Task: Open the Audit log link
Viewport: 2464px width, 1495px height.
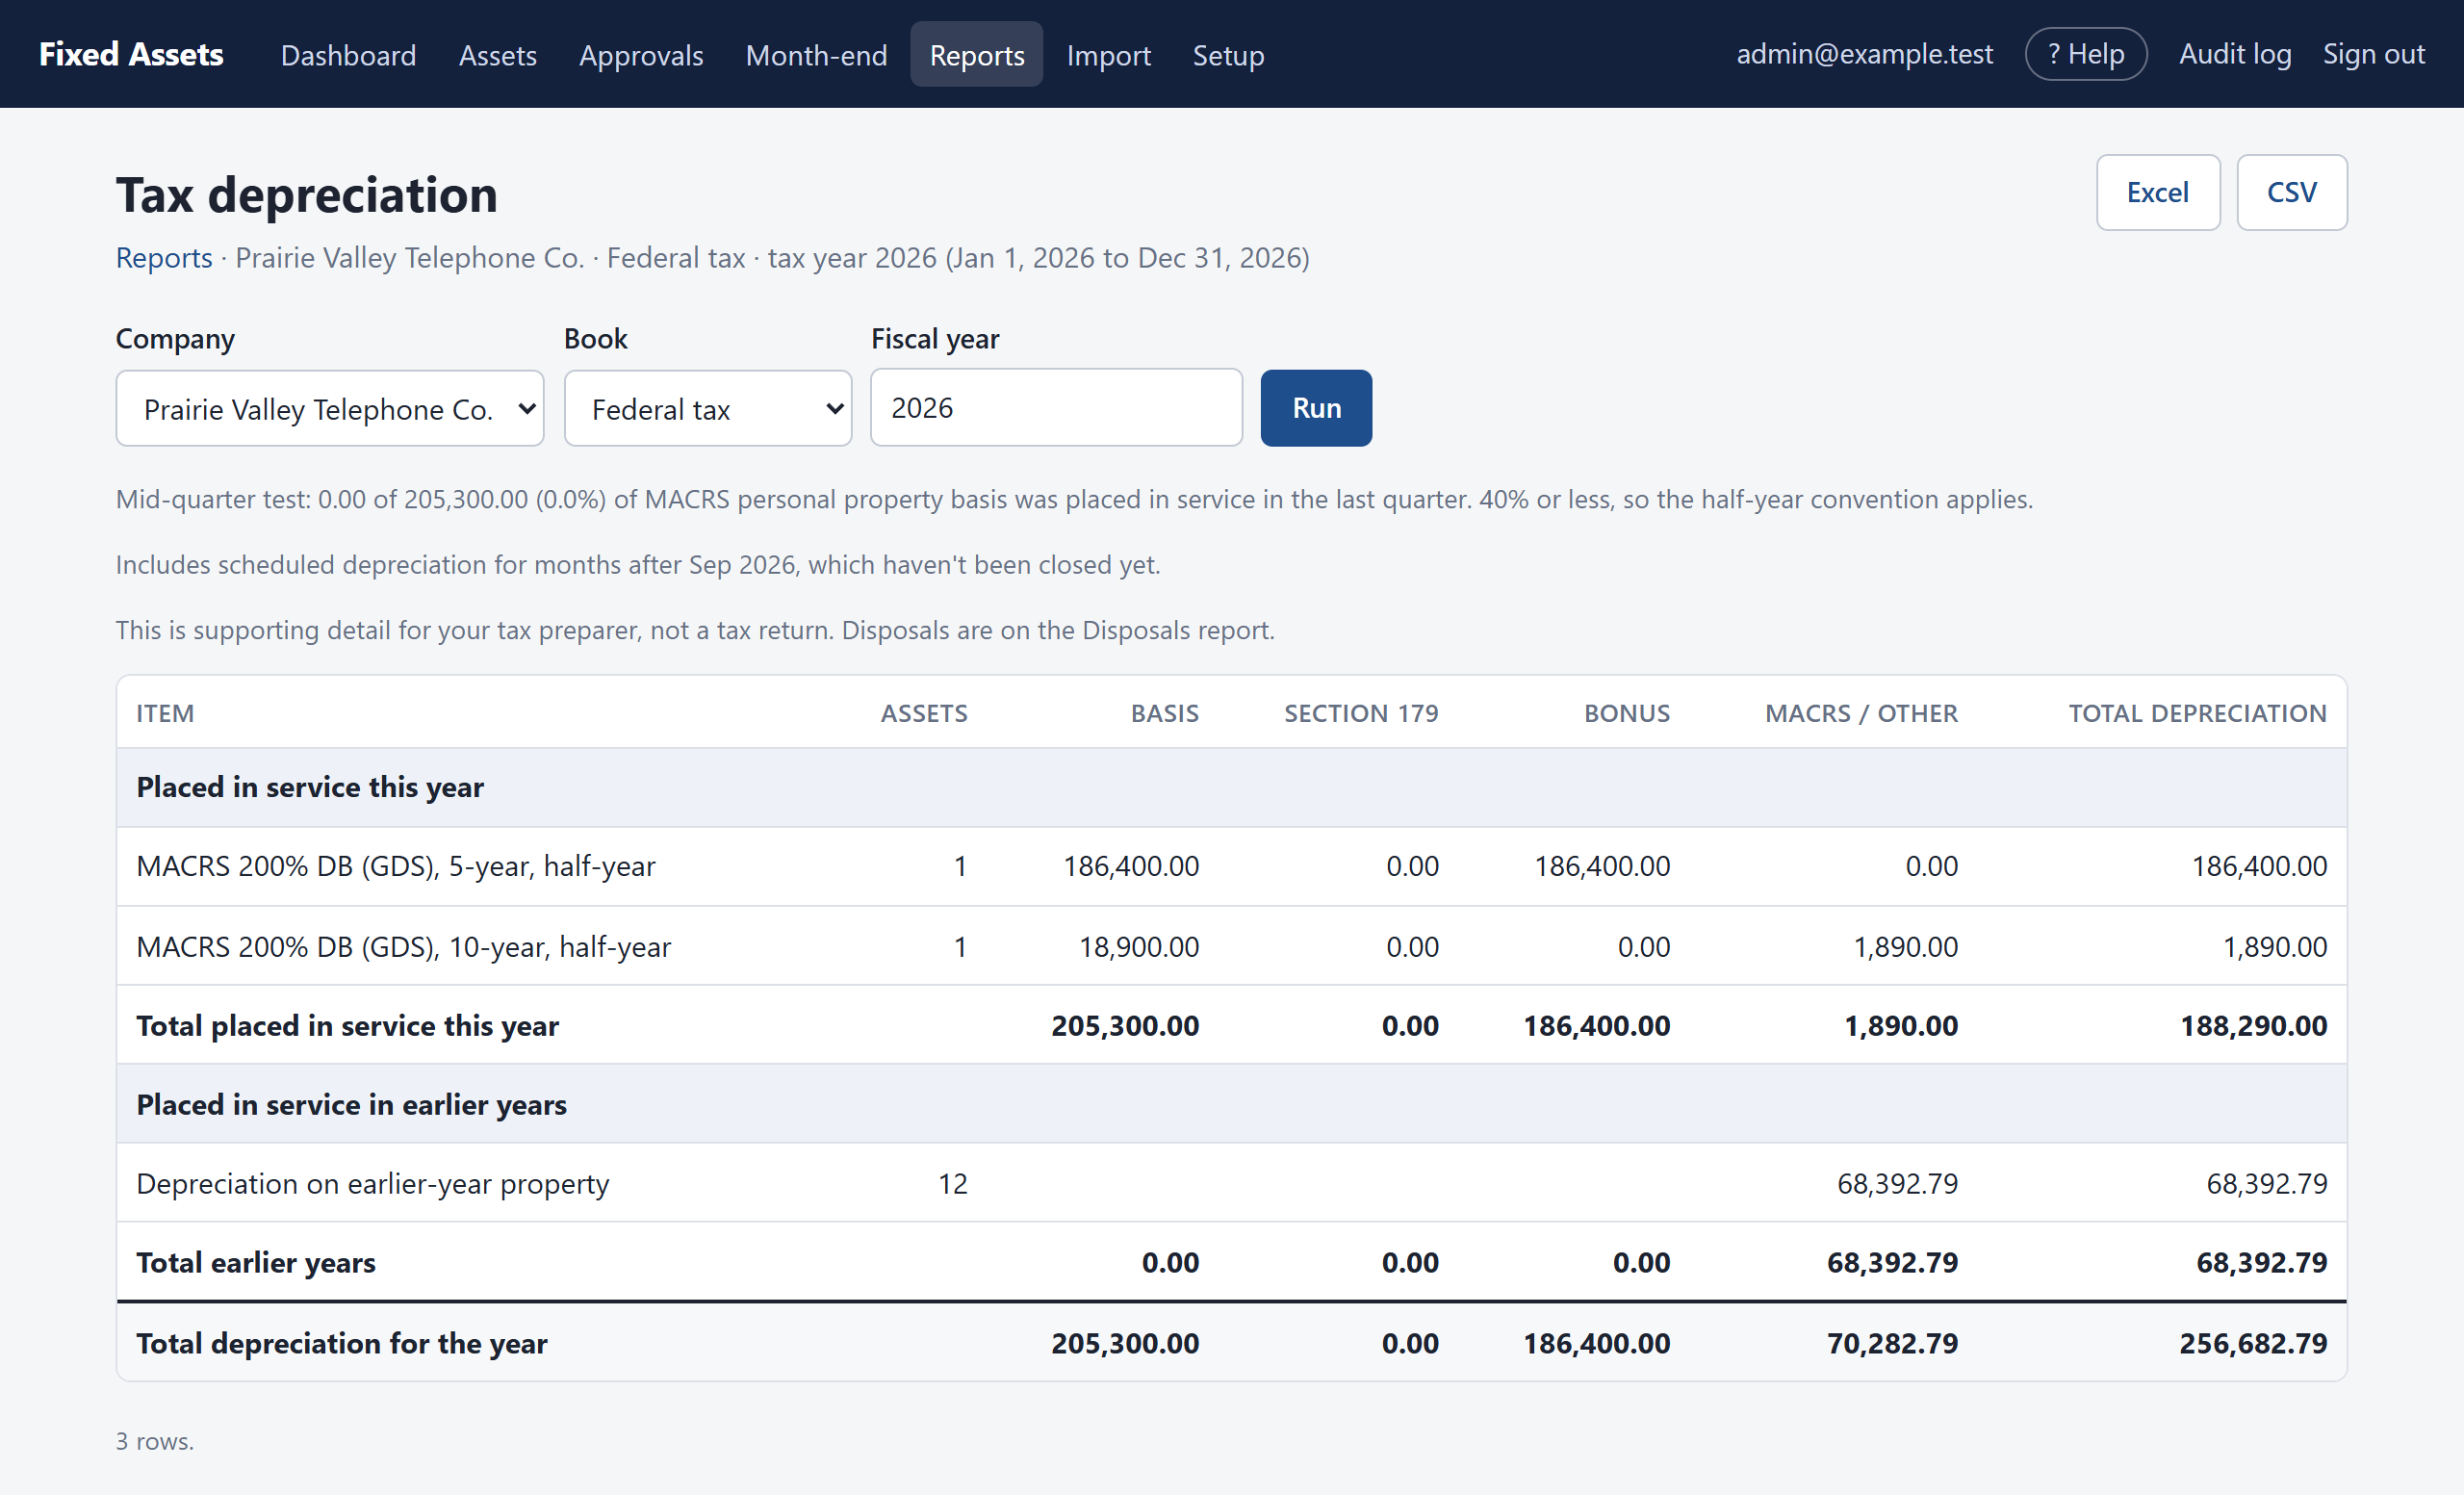Action: pos(2234,54)
